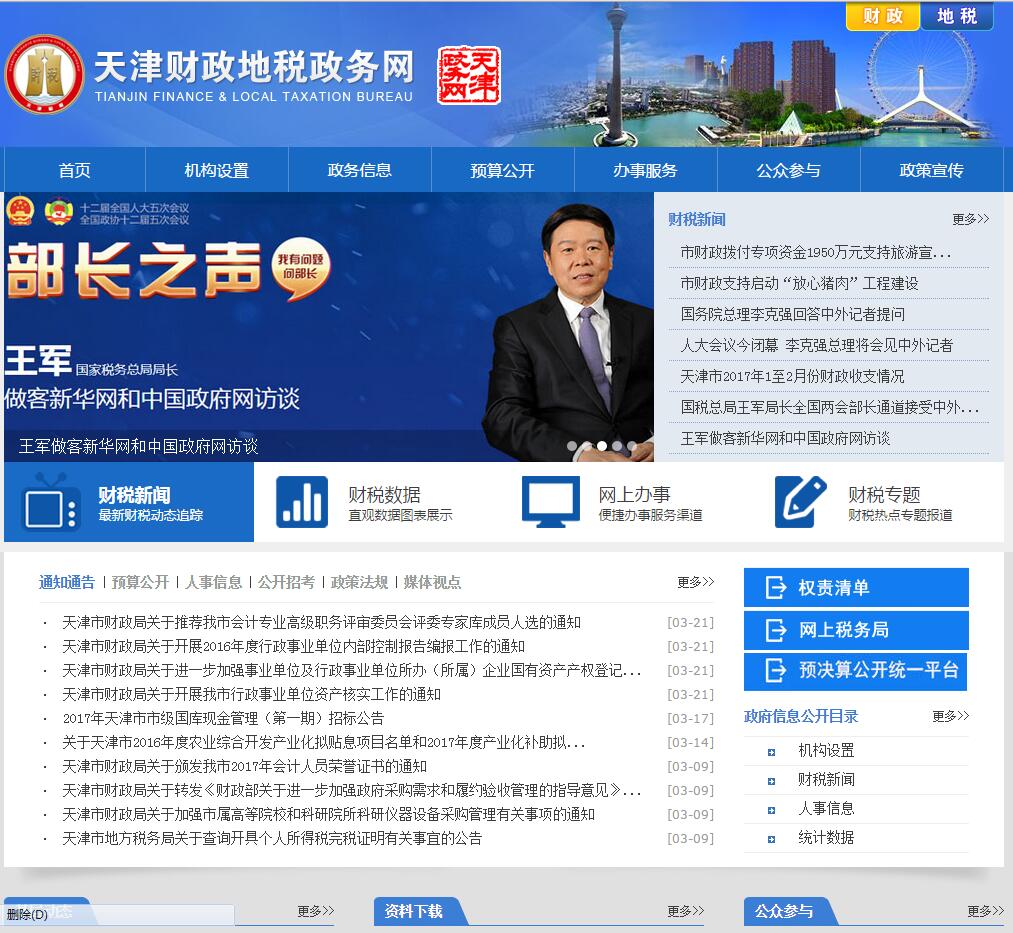
Task: Click the arrow icon on 权责清单 button
Action: (775, 588)
